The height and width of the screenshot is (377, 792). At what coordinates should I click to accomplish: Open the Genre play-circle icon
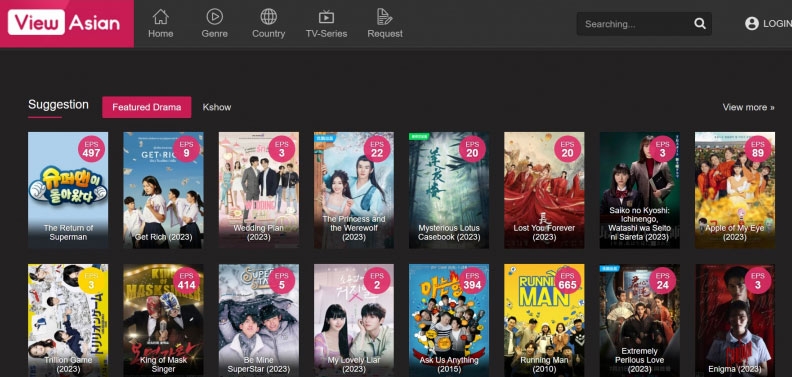(215, 17)
